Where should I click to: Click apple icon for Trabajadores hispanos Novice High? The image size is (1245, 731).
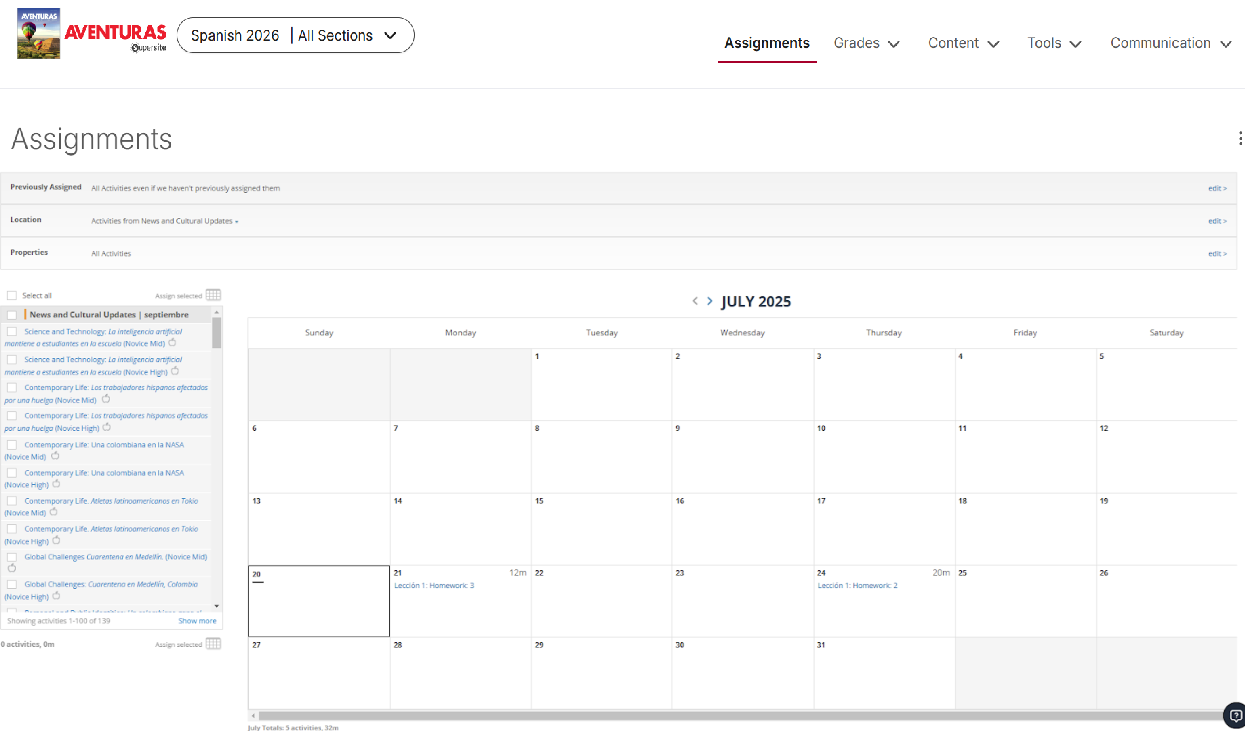pyautogui.click(x=106, y=426)
